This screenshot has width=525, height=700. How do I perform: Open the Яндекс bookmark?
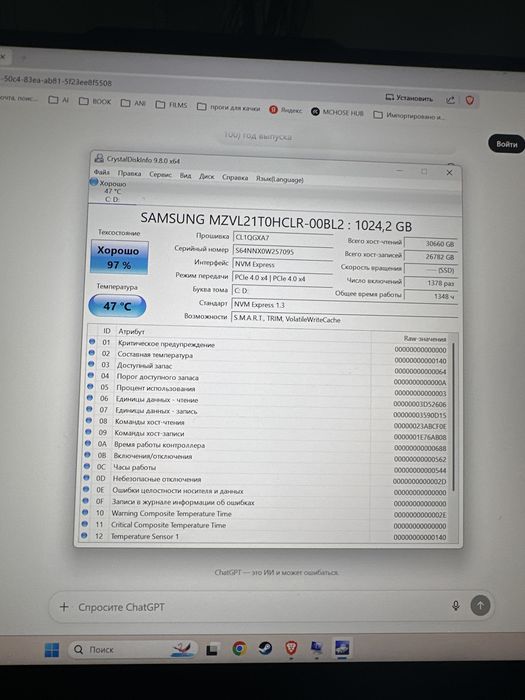coord(286,110)
